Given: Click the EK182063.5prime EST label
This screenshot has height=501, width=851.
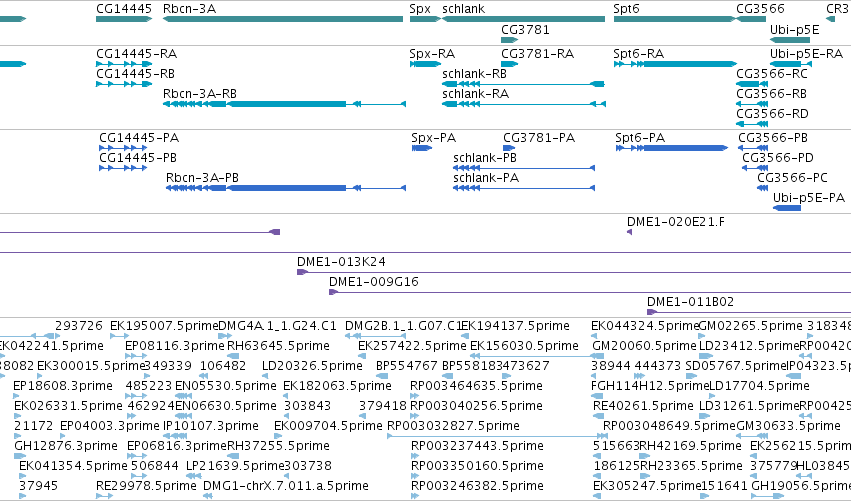Looking at the screenshot, I should click(337, 386).
